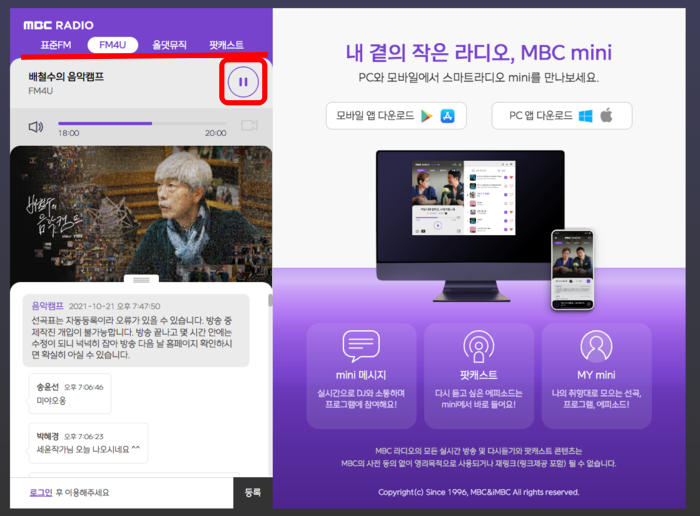This screenshot has width=700, height=516.
Task: Click the monitor preview image of MBC mini
Action: 470,226
